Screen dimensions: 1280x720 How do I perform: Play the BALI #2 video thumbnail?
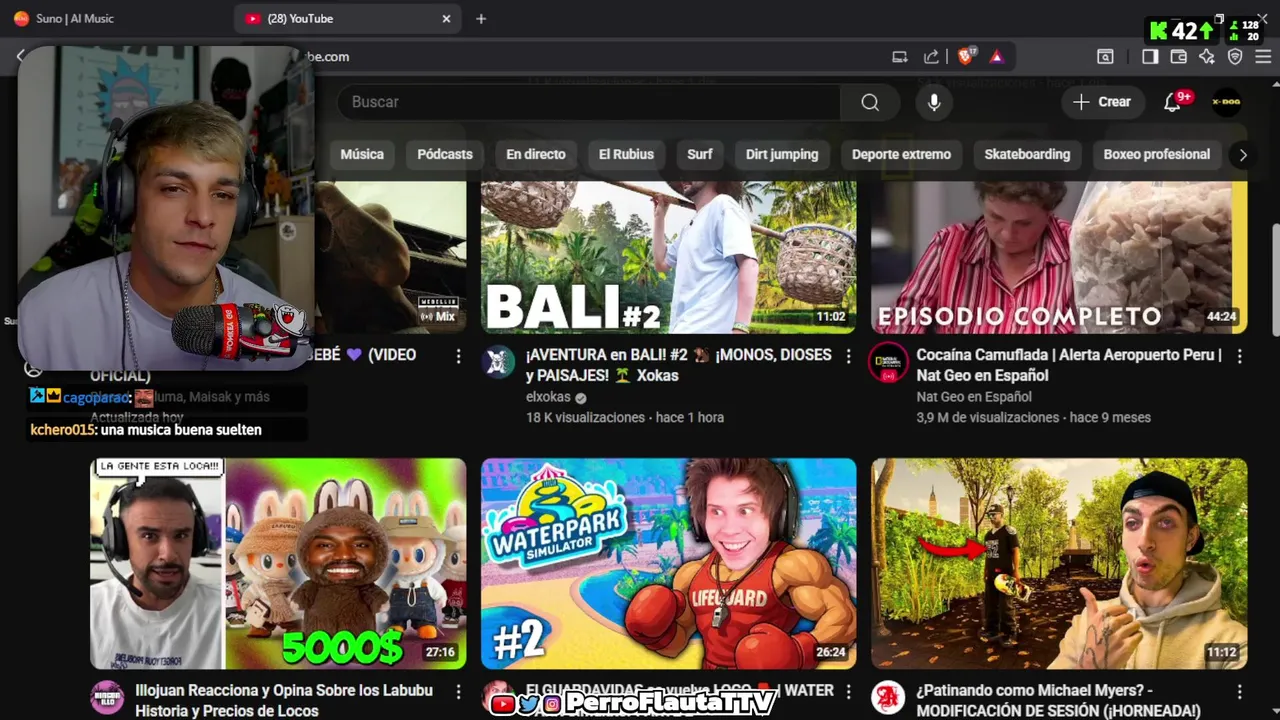pos(669,257)
